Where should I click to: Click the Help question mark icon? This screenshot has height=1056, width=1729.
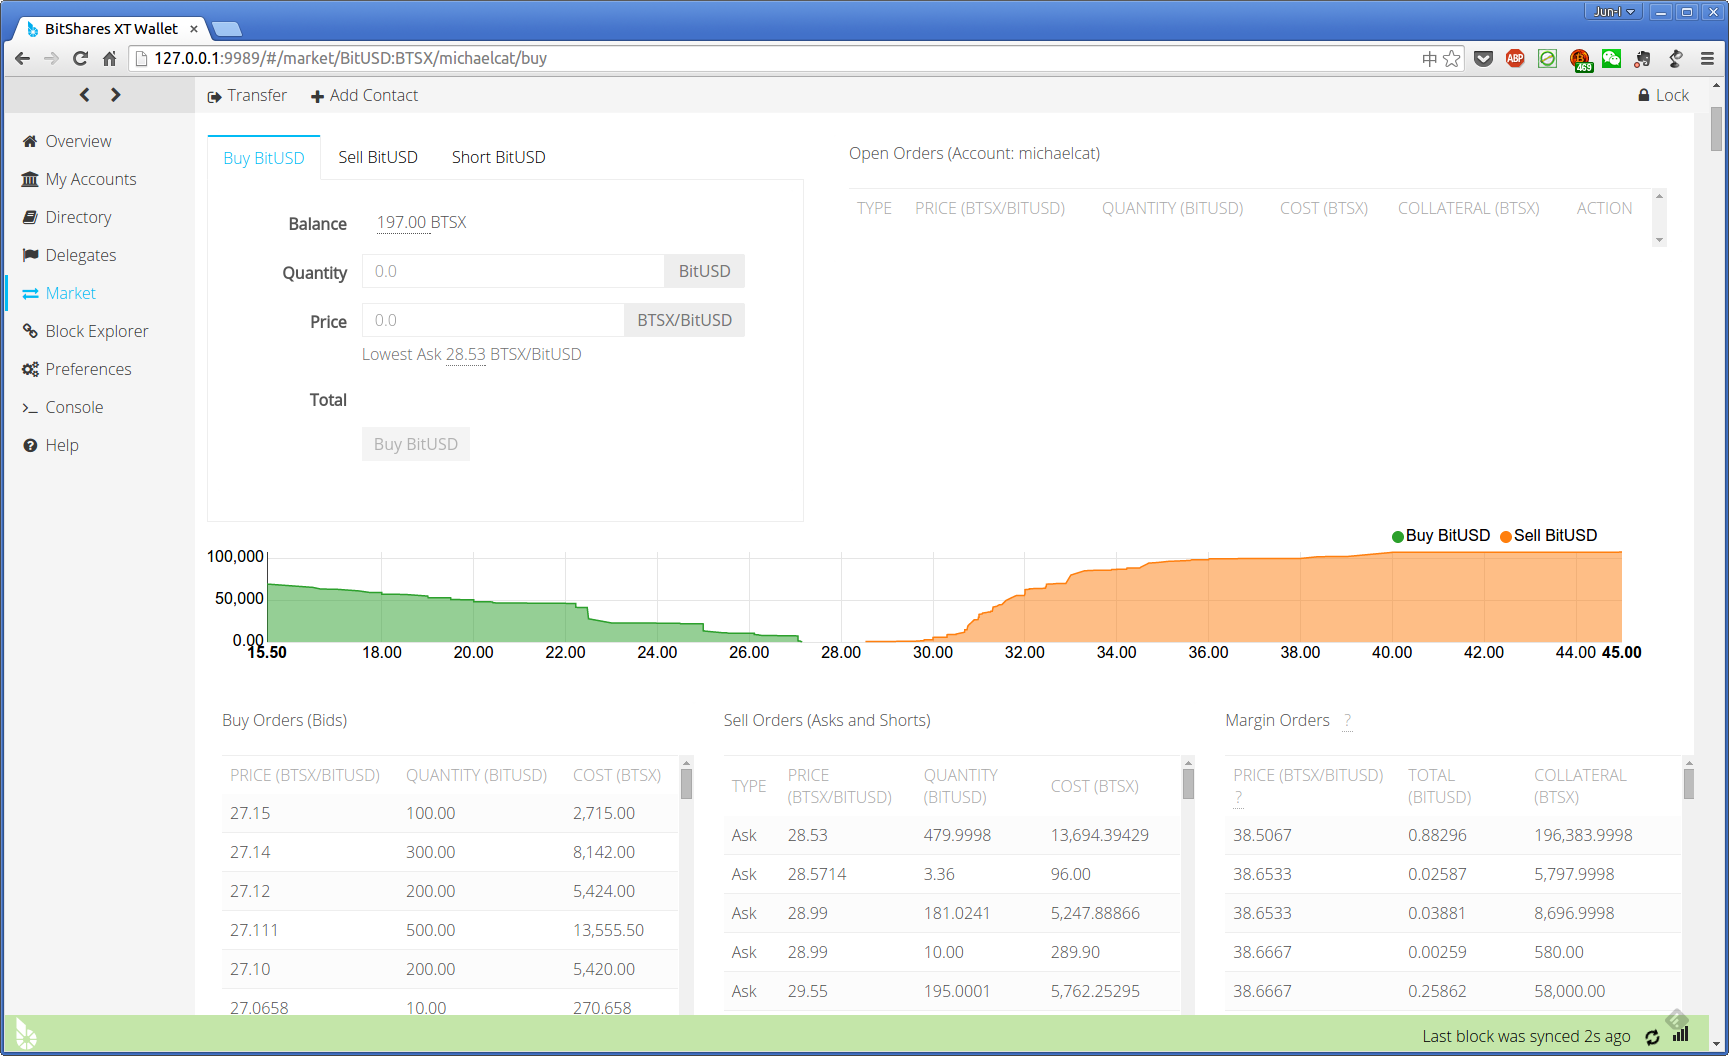click(30, 445)
